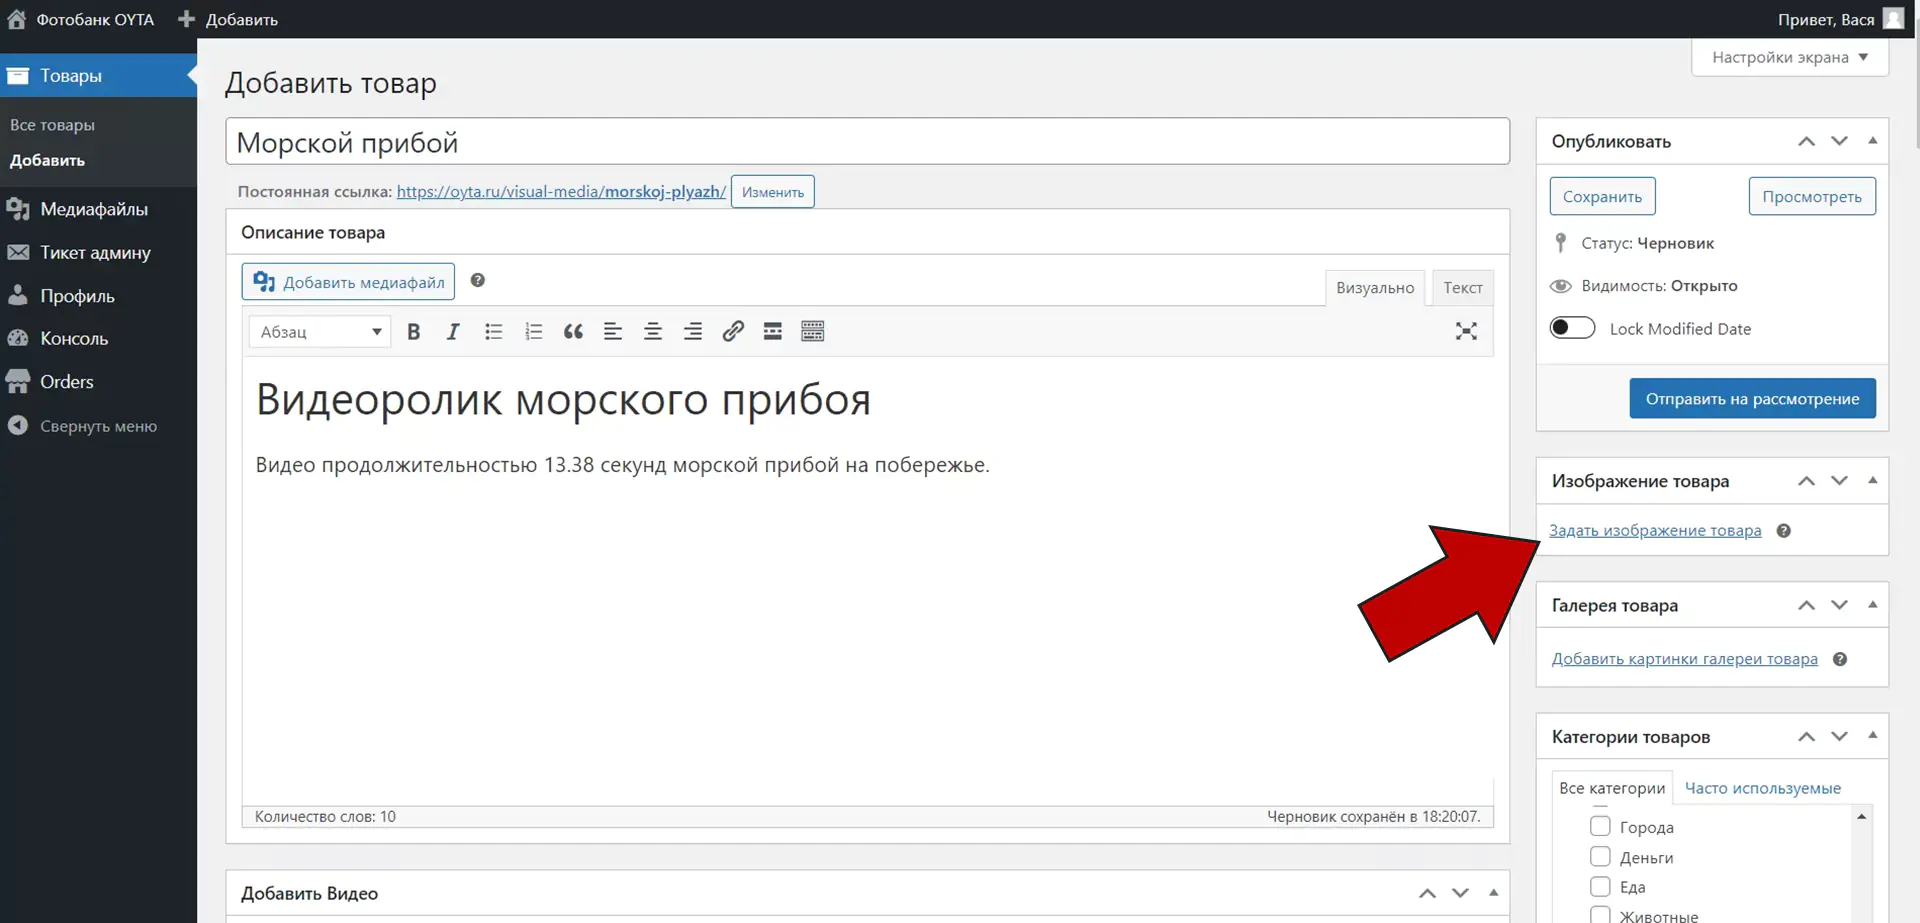The image size is (1920, 923).
Task: Move Опубликовать panel up
Action: click(1806, 141)
